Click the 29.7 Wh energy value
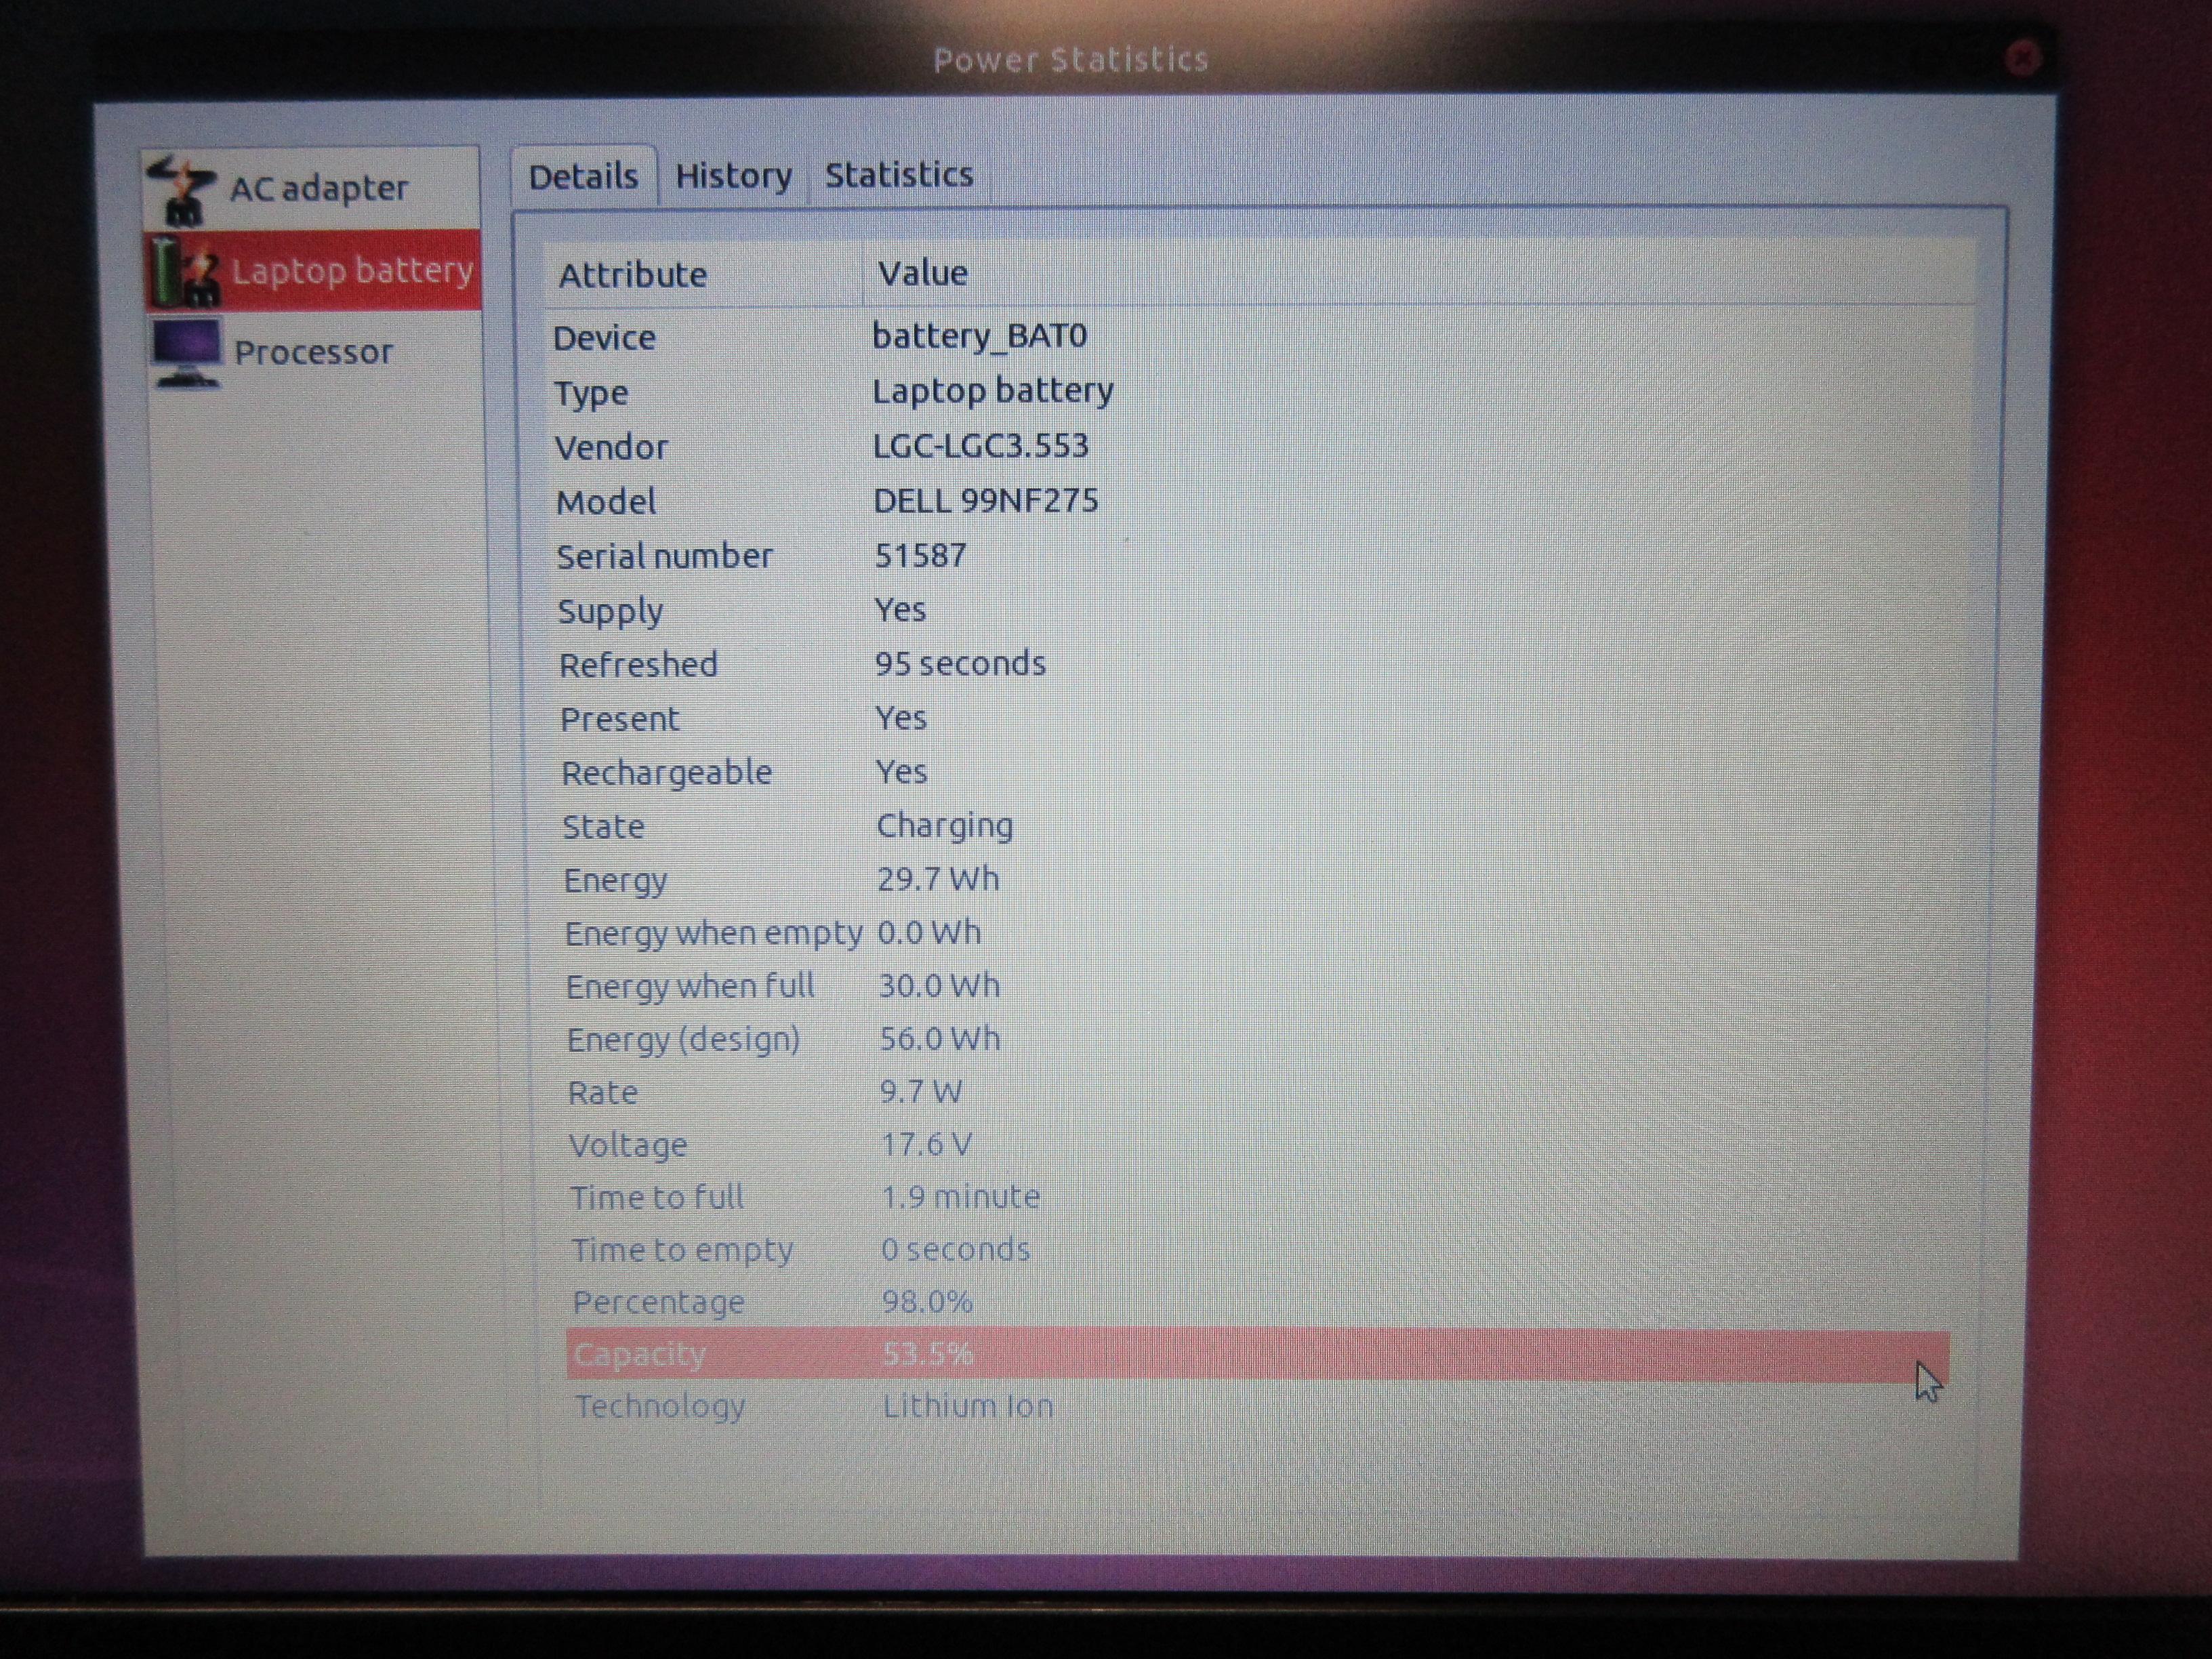This screenshot has width=2212, height=1659. (x=937, y=879)
